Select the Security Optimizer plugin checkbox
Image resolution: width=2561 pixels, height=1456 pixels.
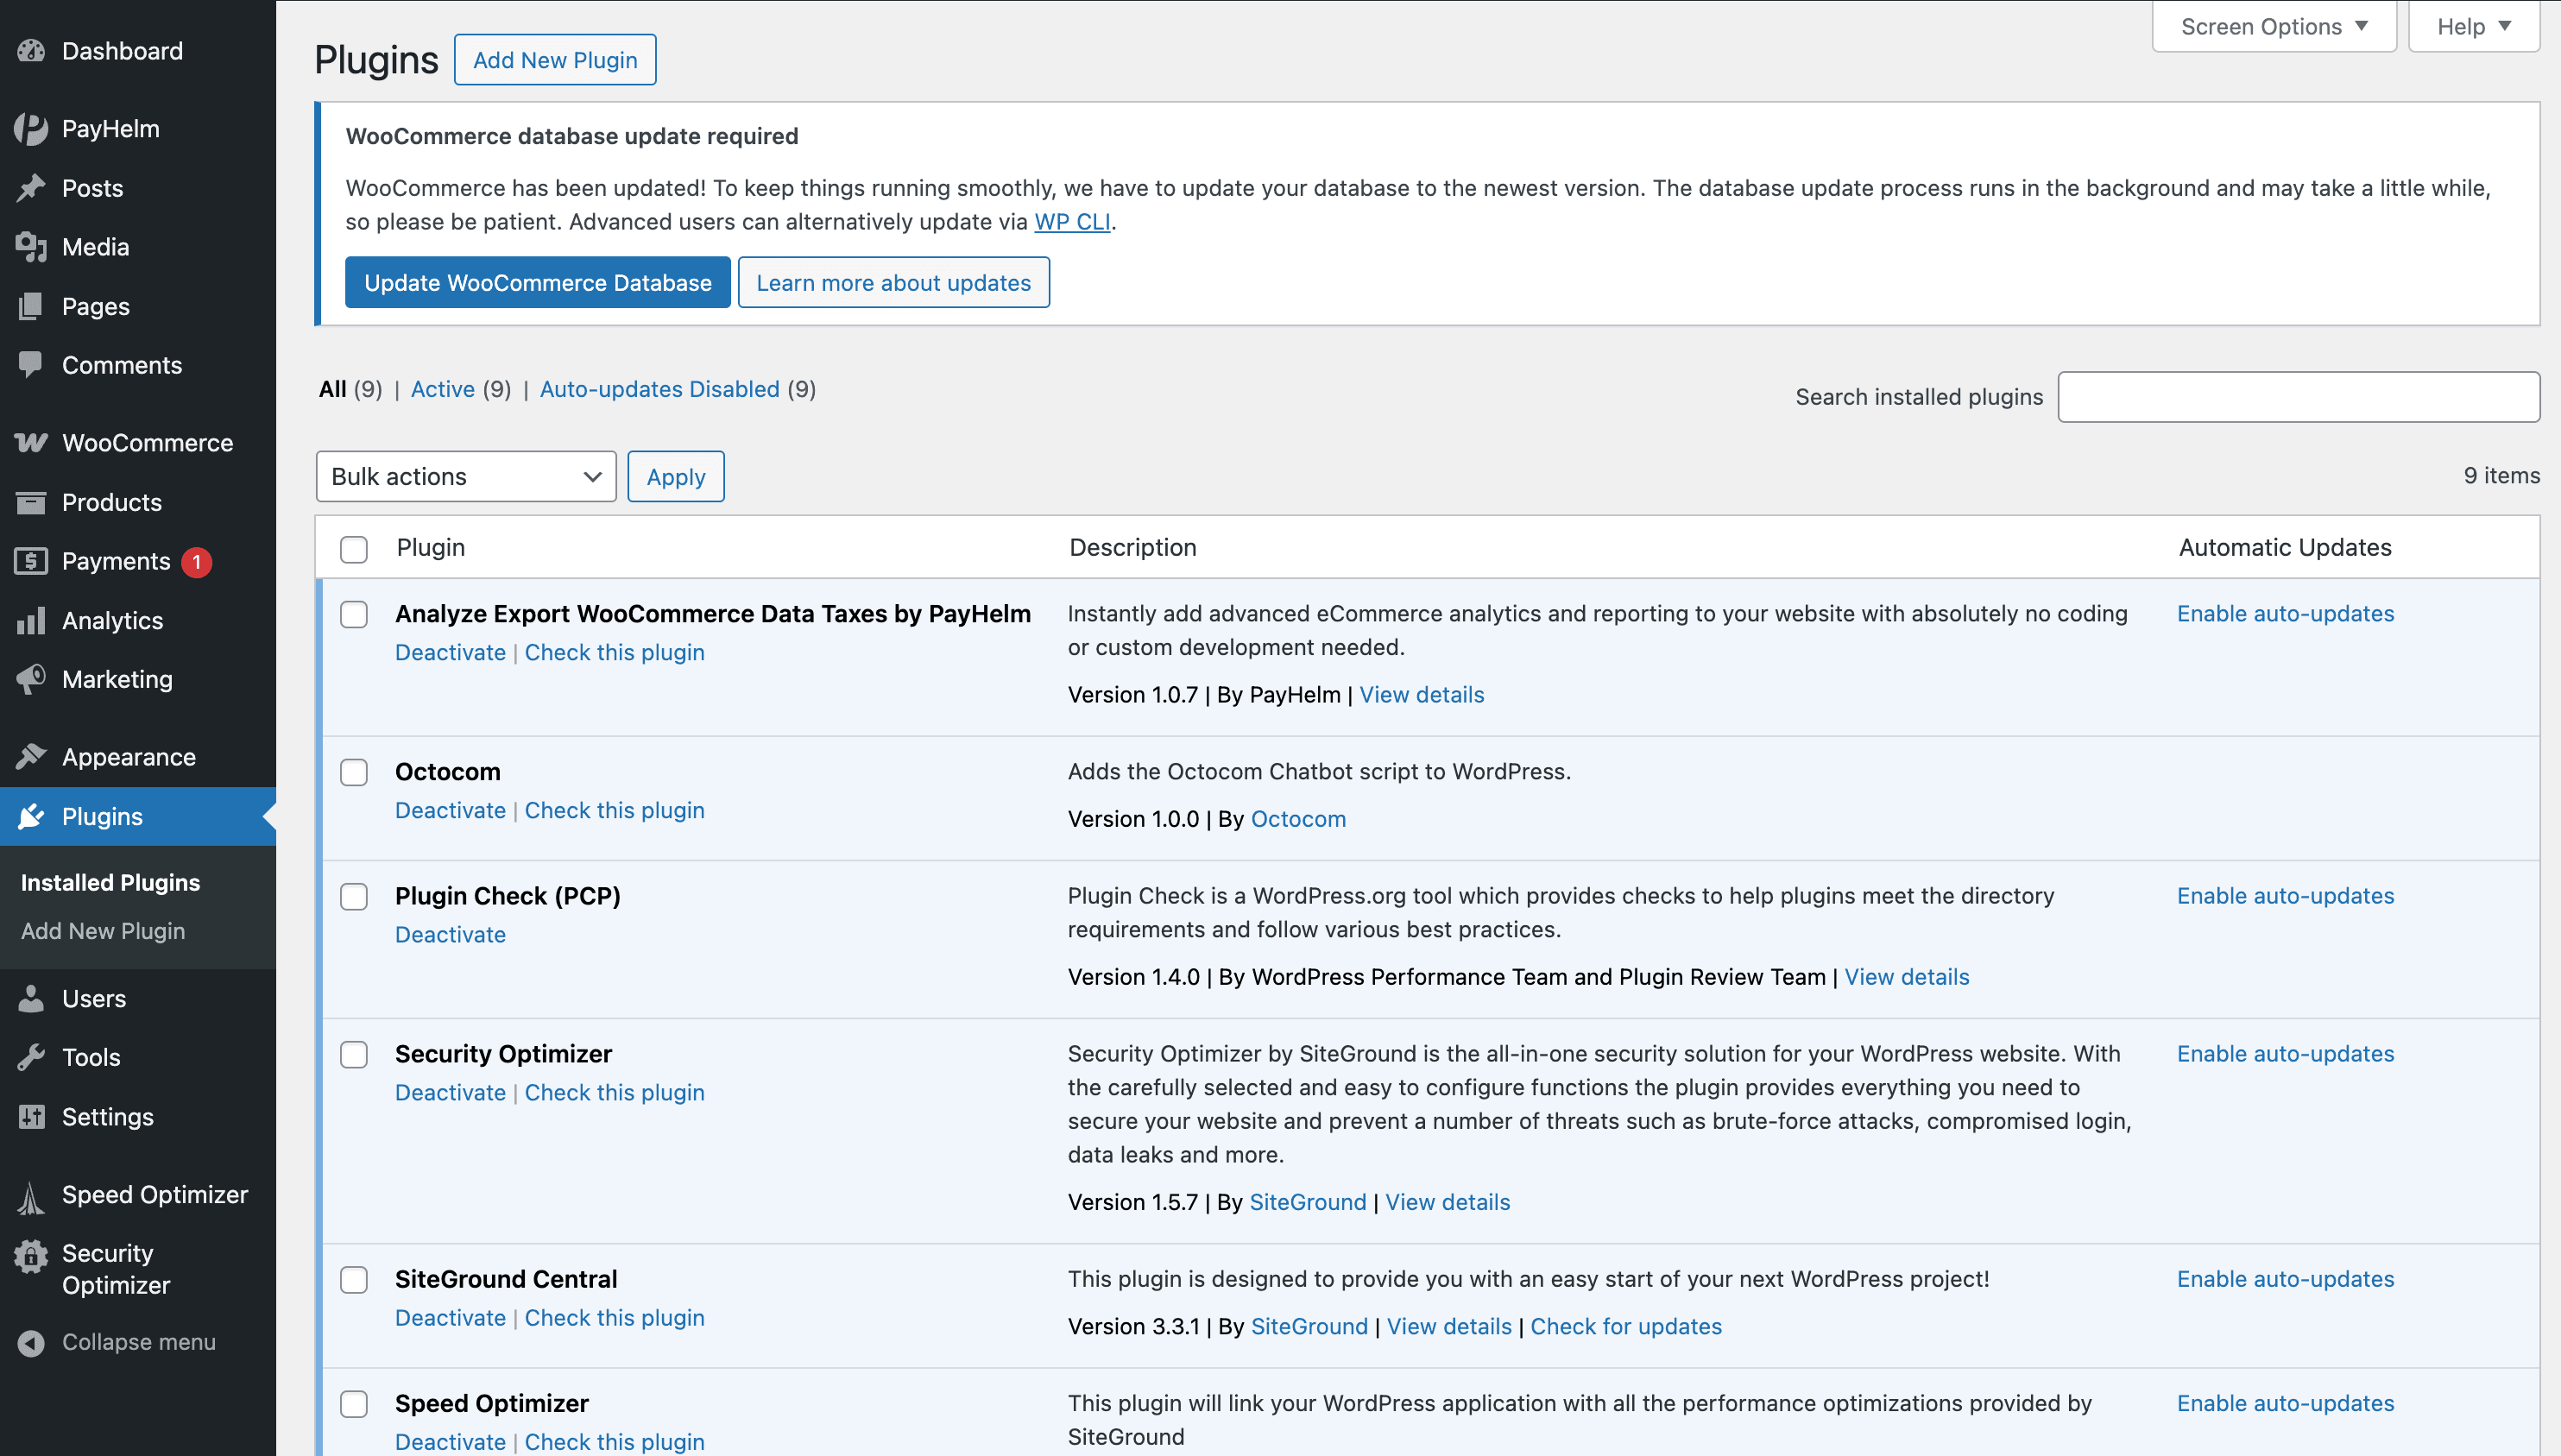click(354, 1054)
